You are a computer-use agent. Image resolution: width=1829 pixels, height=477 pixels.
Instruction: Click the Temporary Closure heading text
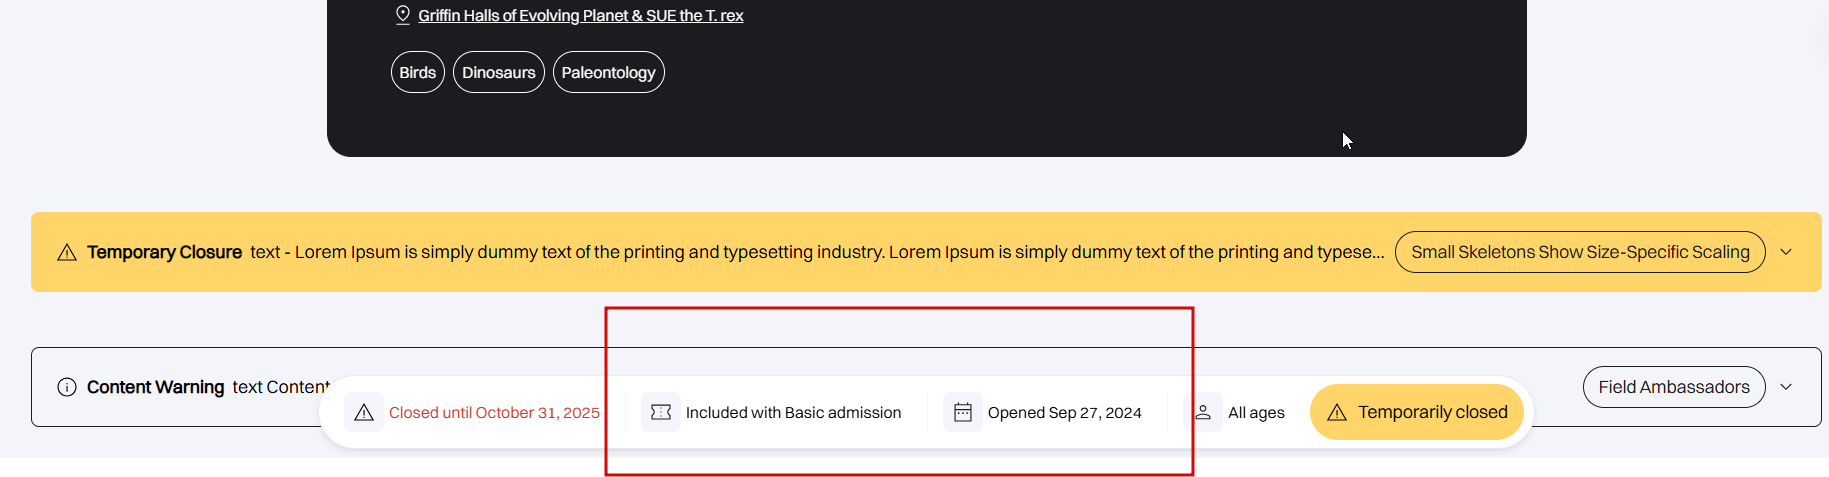click(164, 252)
